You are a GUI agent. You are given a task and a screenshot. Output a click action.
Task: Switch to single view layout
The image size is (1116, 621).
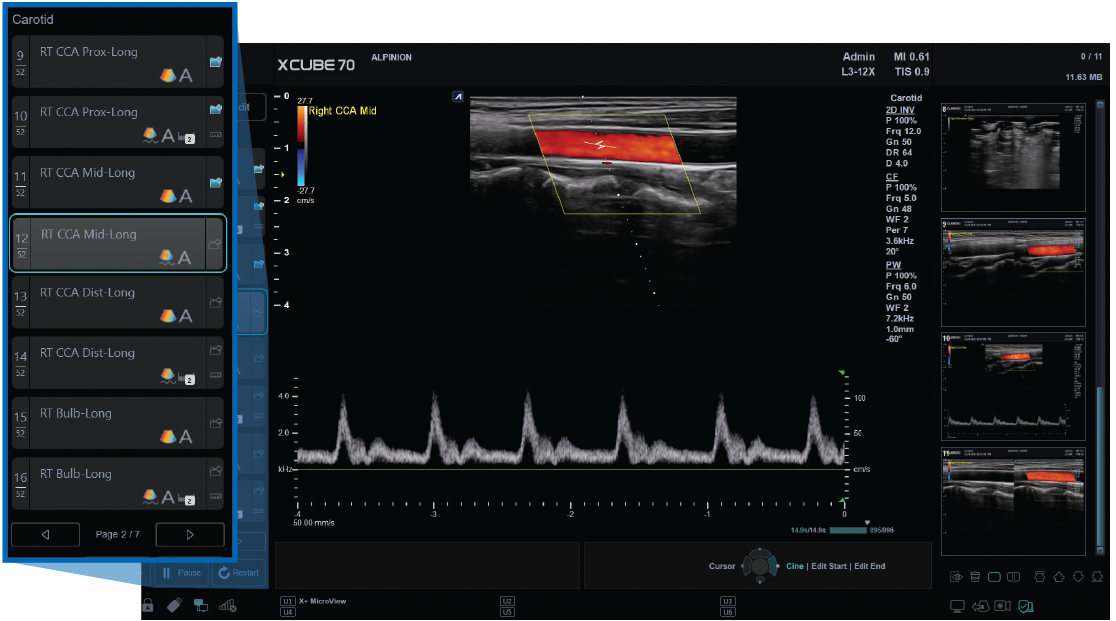point(994,577)
